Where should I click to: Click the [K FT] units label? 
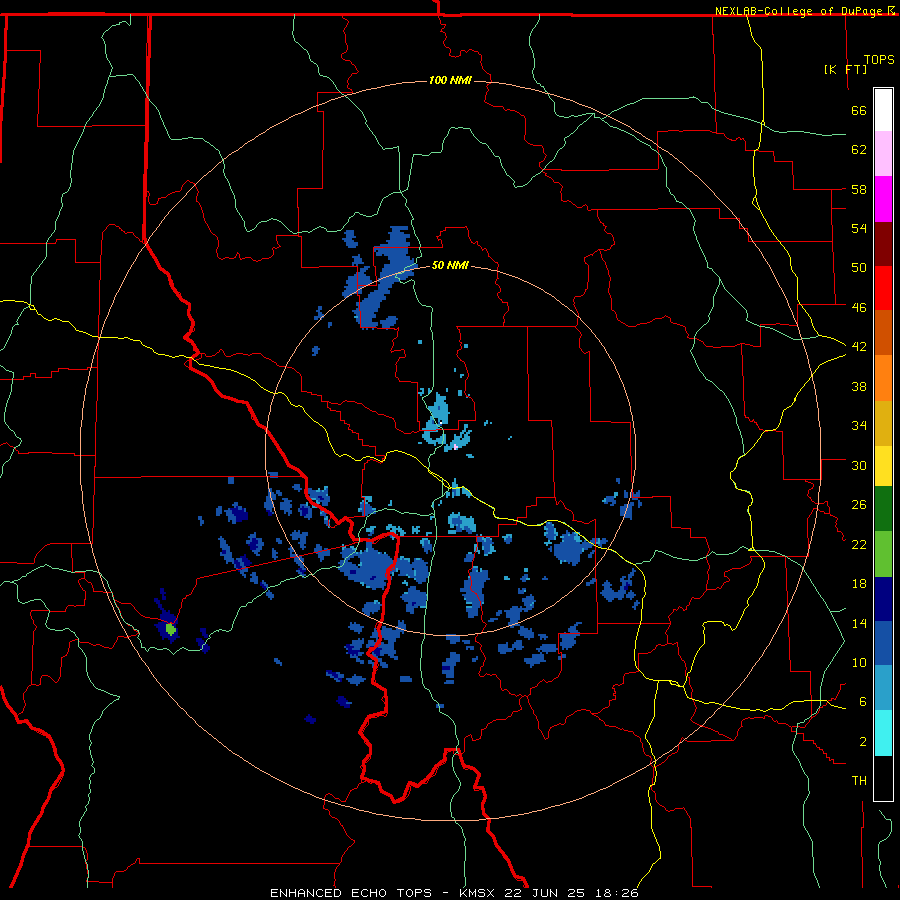click(x=845, y=69)
